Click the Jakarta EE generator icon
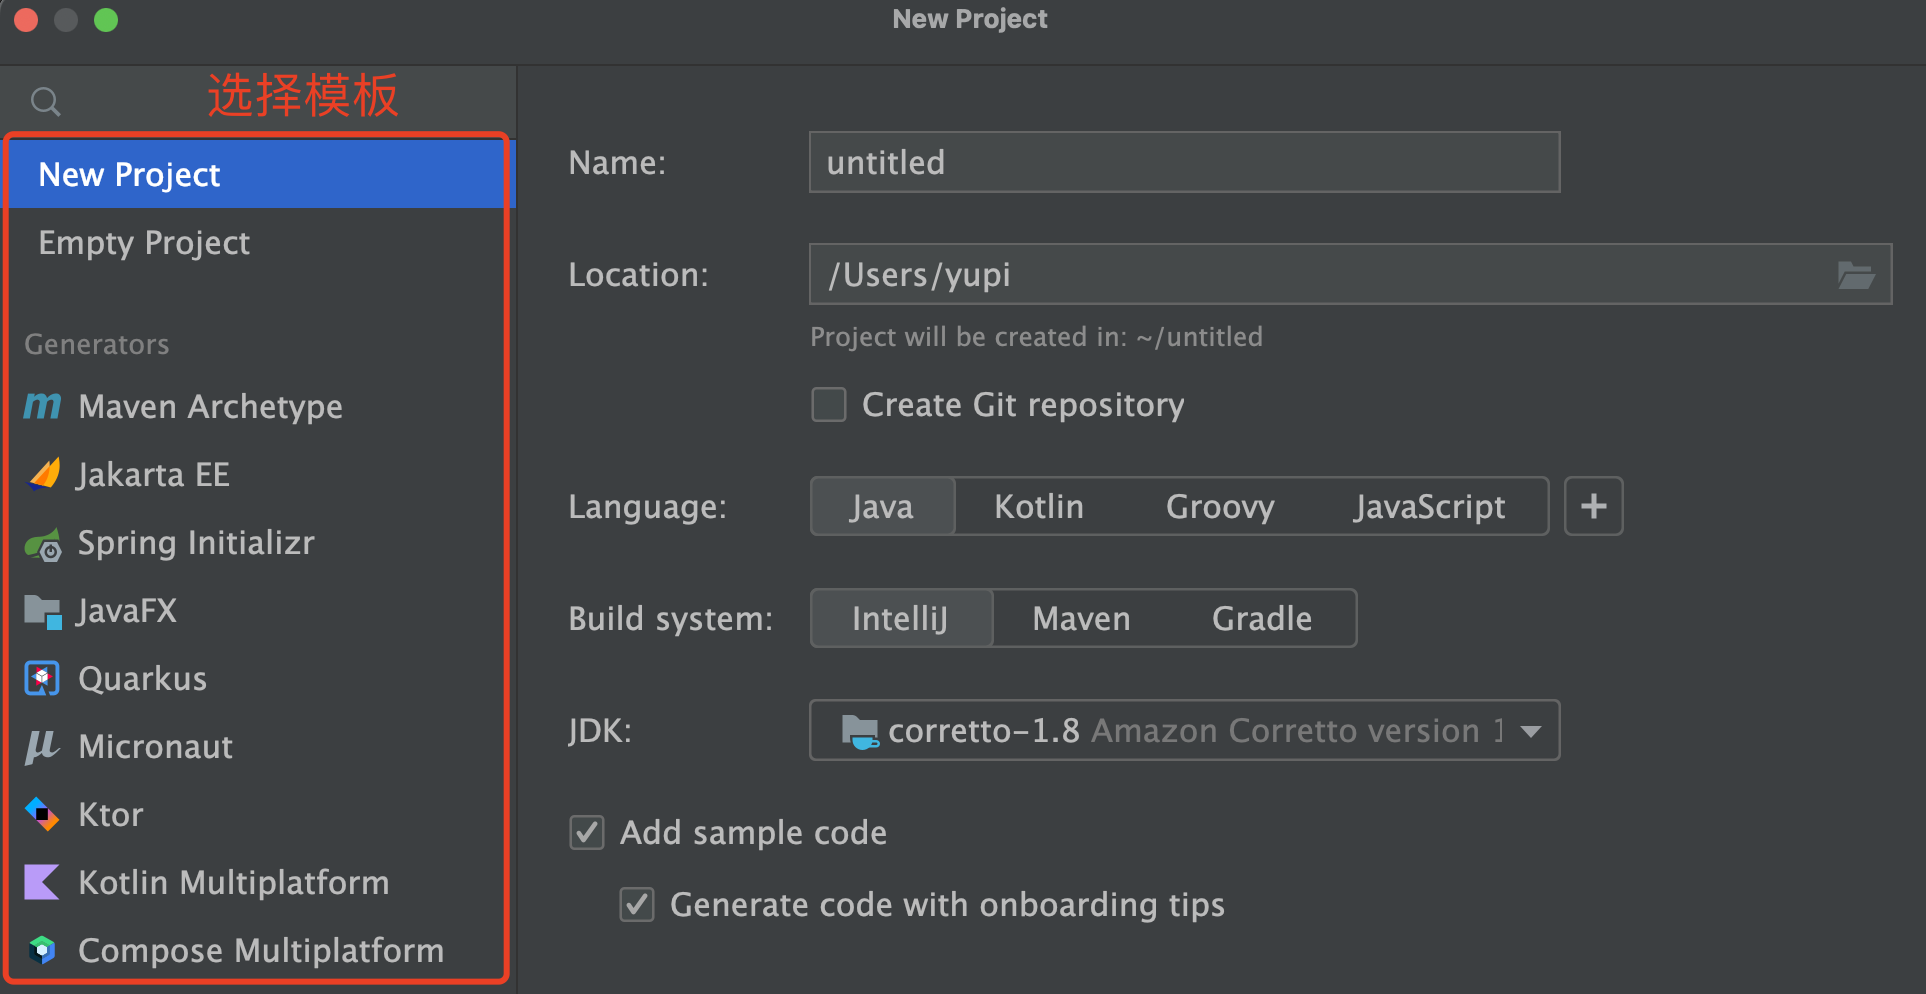Screen dimensions: 1926x994 44,474
